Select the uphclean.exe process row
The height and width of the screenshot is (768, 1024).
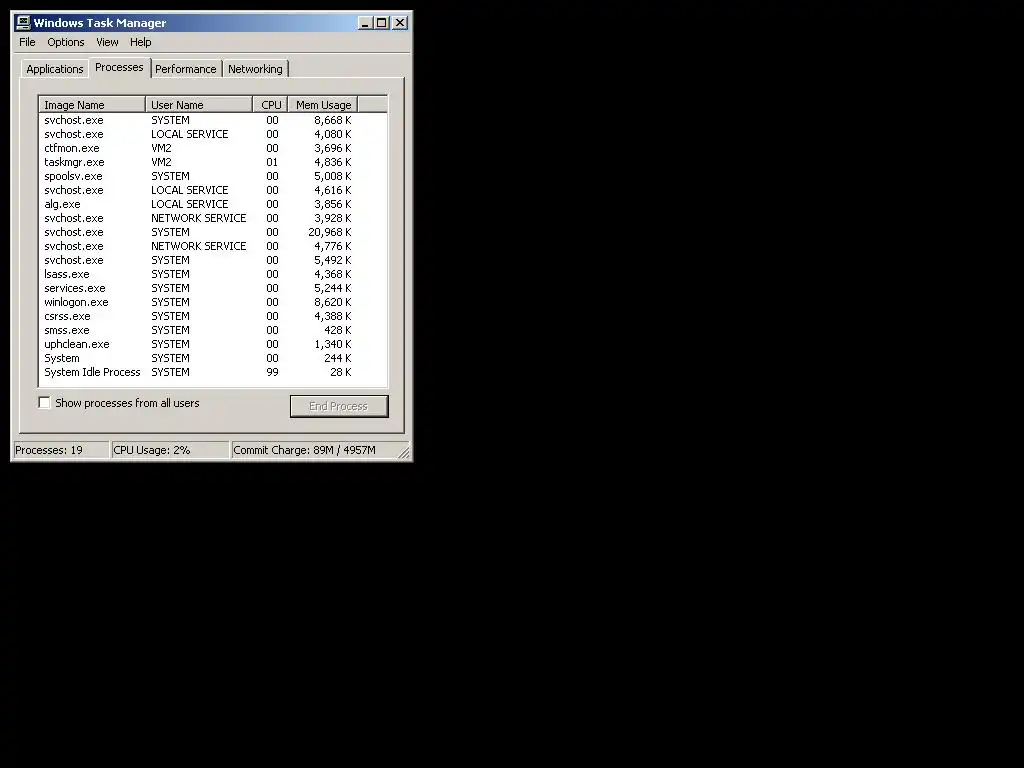click(x=213, y=344)
